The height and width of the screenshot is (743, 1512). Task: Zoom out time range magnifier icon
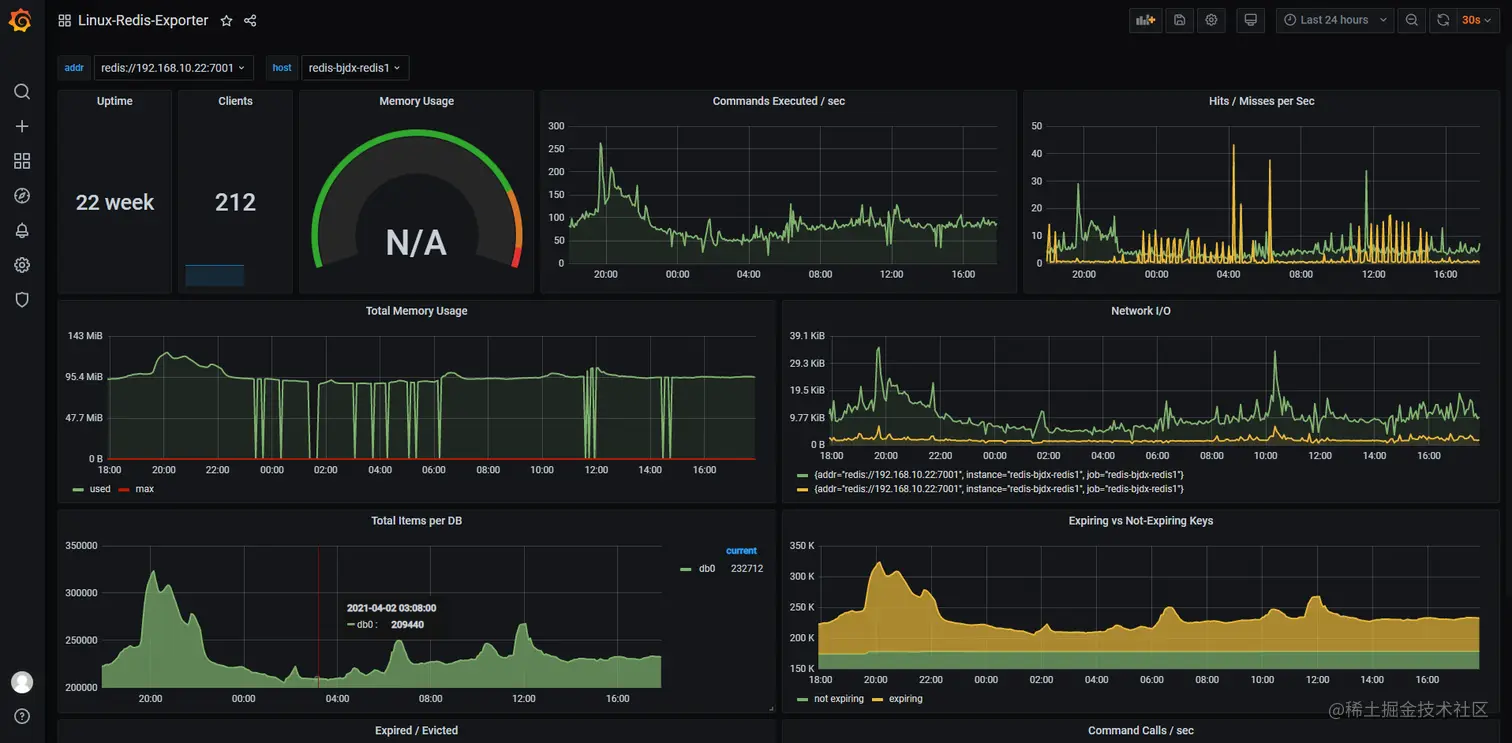(x=1411, y=20)
